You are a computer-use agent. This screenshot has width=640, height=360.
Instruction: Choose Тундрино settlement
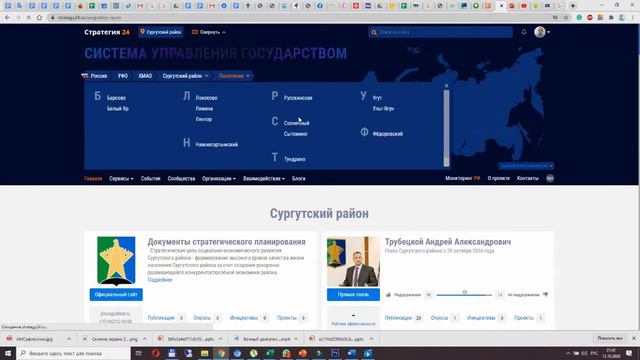click(x=295, y=159)
